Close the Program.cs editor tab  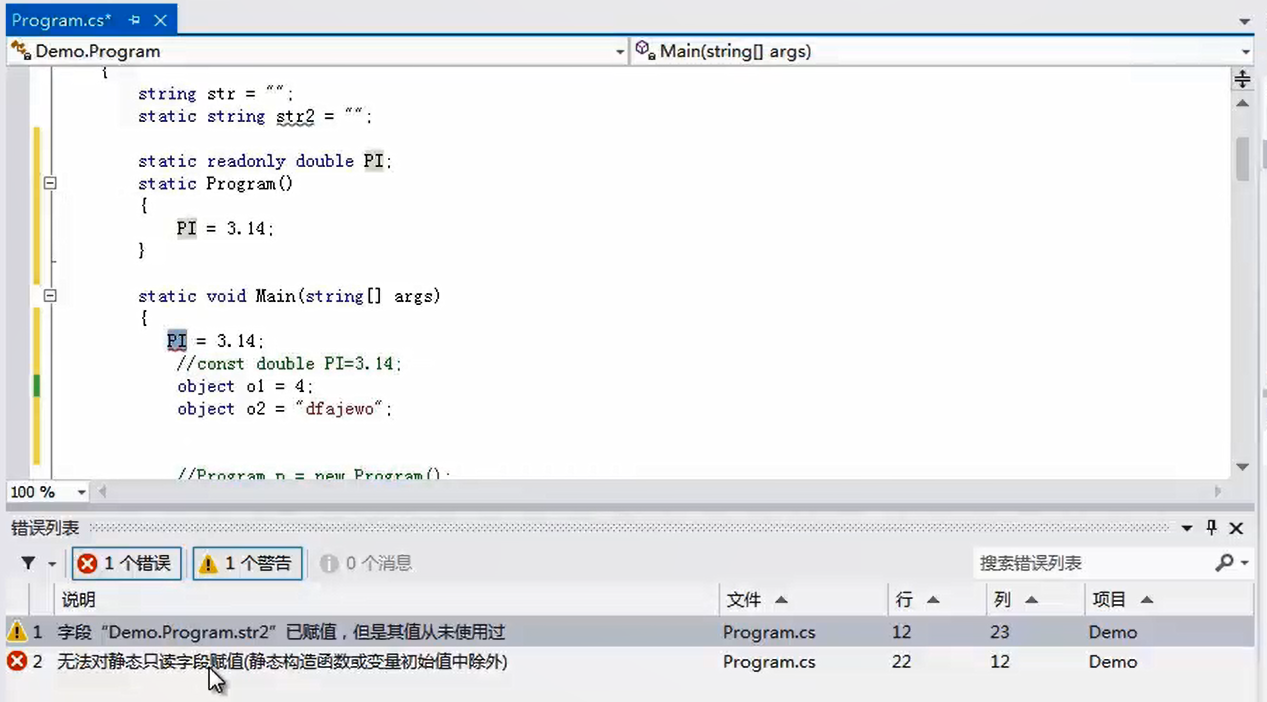[160, 20]
